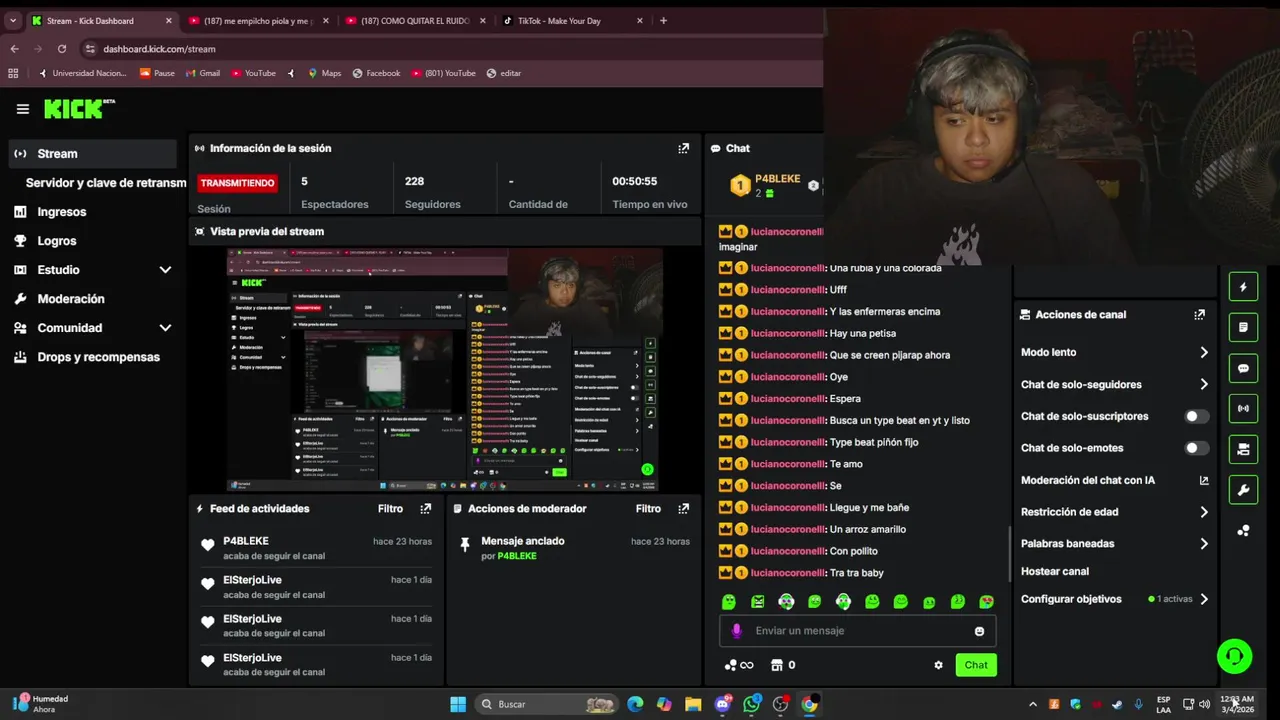Toggle Chat de solo-emotes switch
The height and width of the screenshot is (720, 1280).
coord(1196,448)
